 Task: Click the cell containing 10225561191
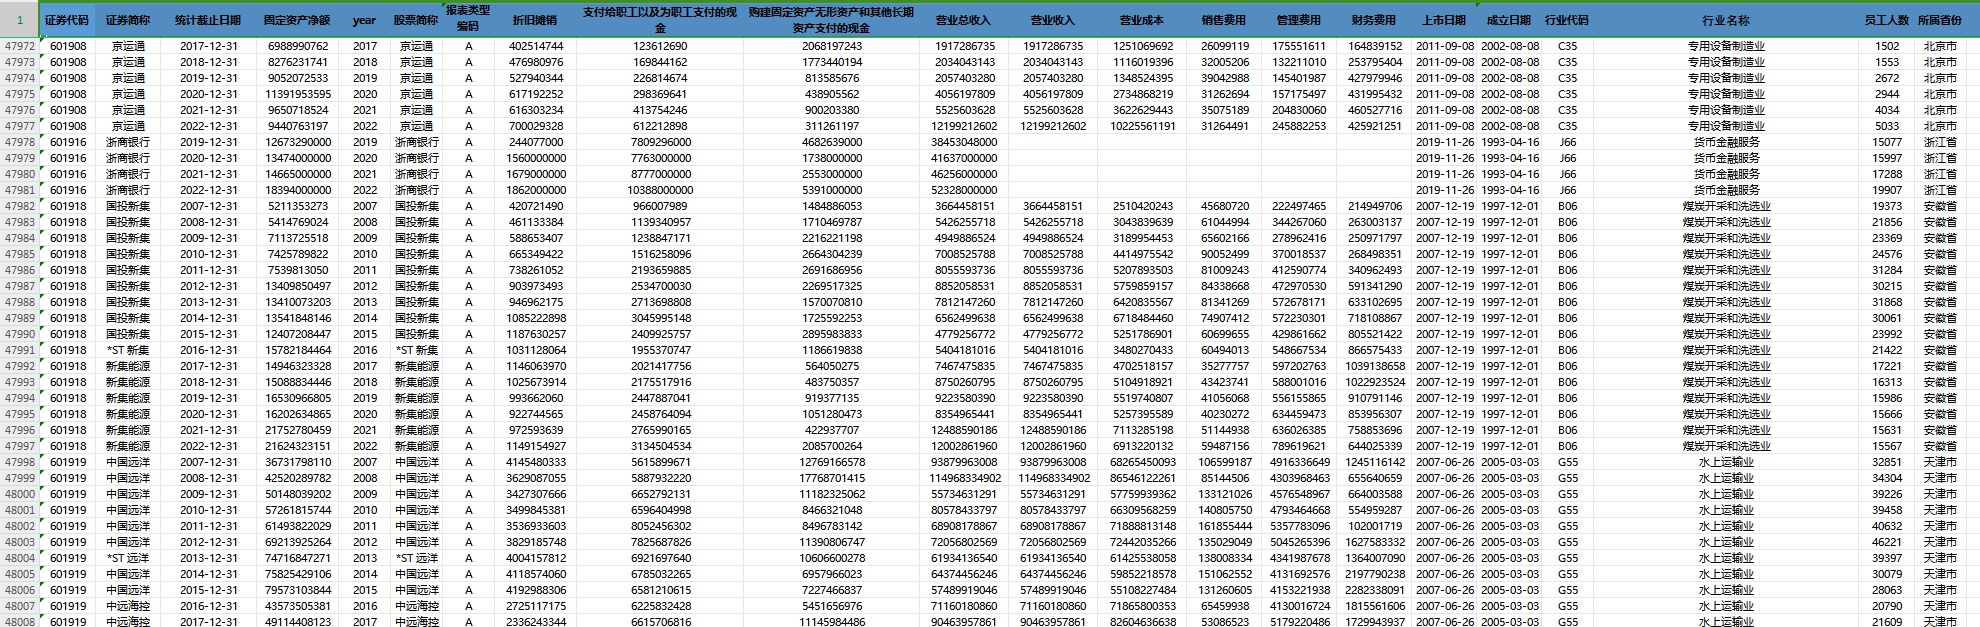[x=1143, y=126]
